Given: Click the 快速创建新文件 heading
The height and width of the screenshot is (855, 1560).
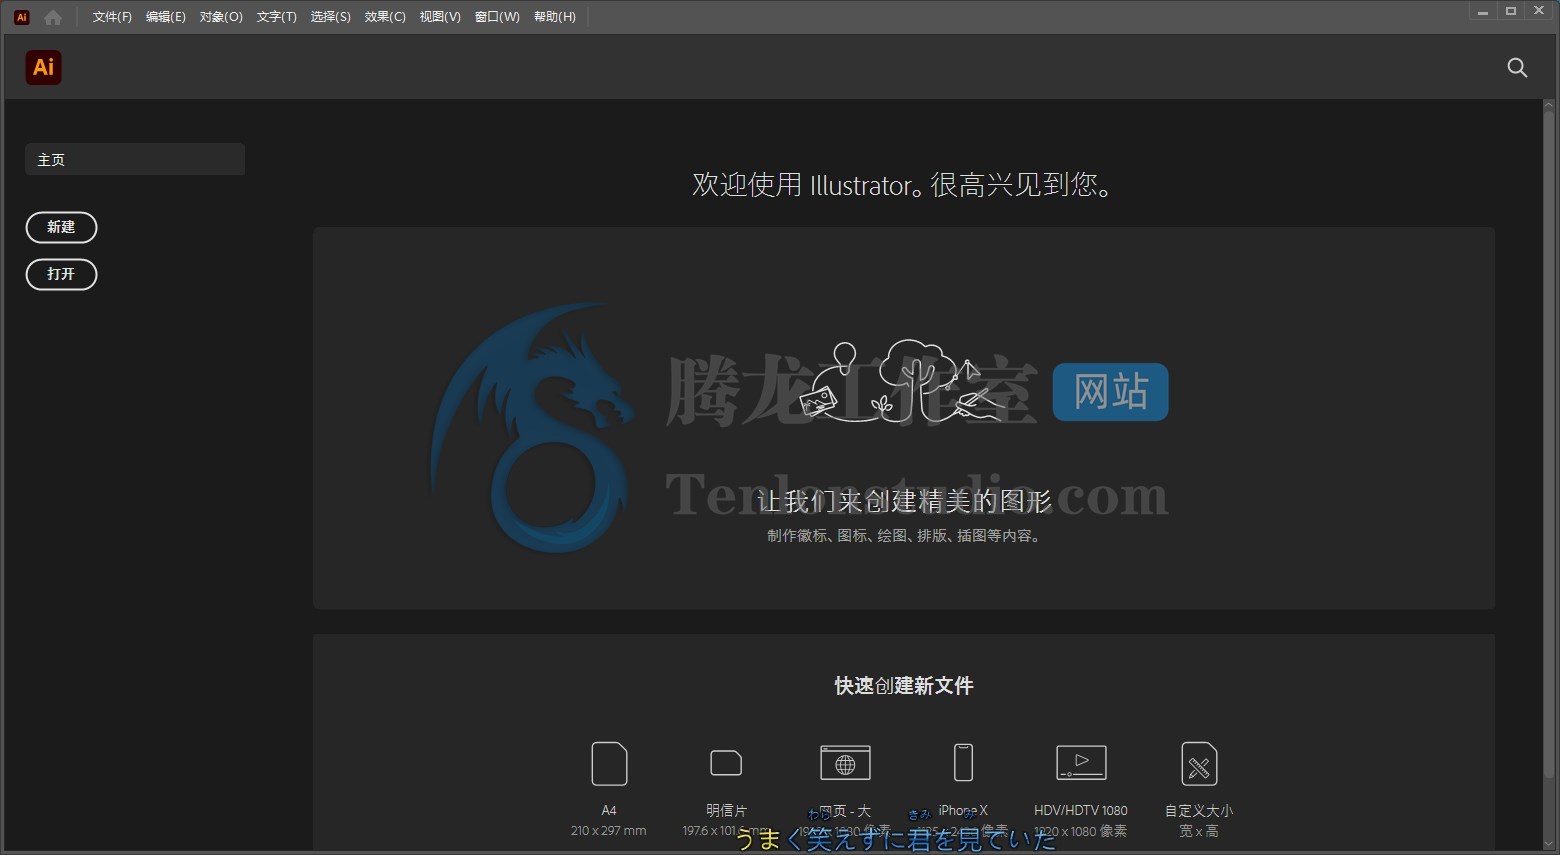Looking at the screenshot, I should coord(904,686).
